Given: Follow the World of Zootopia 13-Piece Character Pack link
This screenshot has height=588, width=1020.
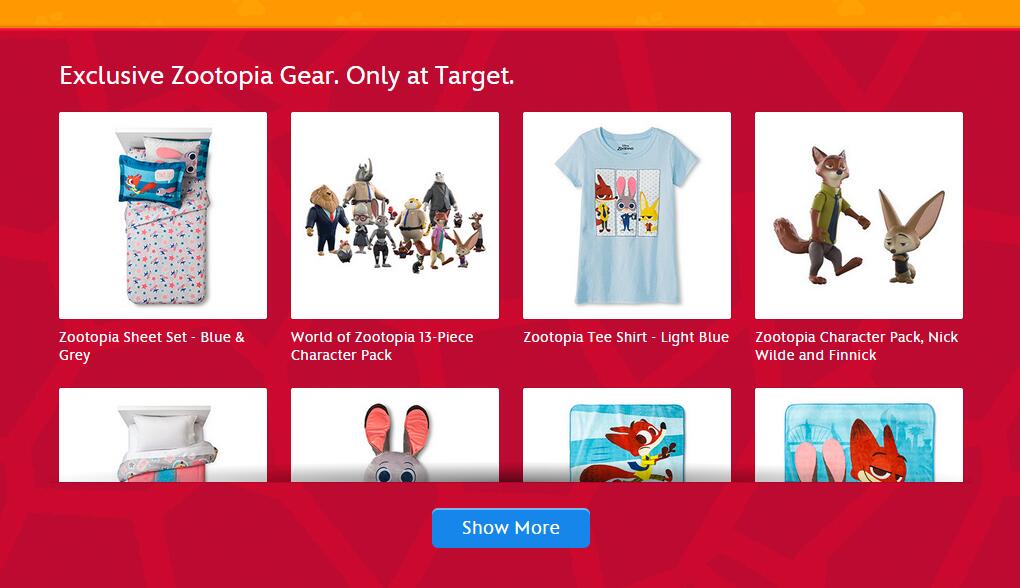Looking at the screenshot, I should [x=382, y=346].
